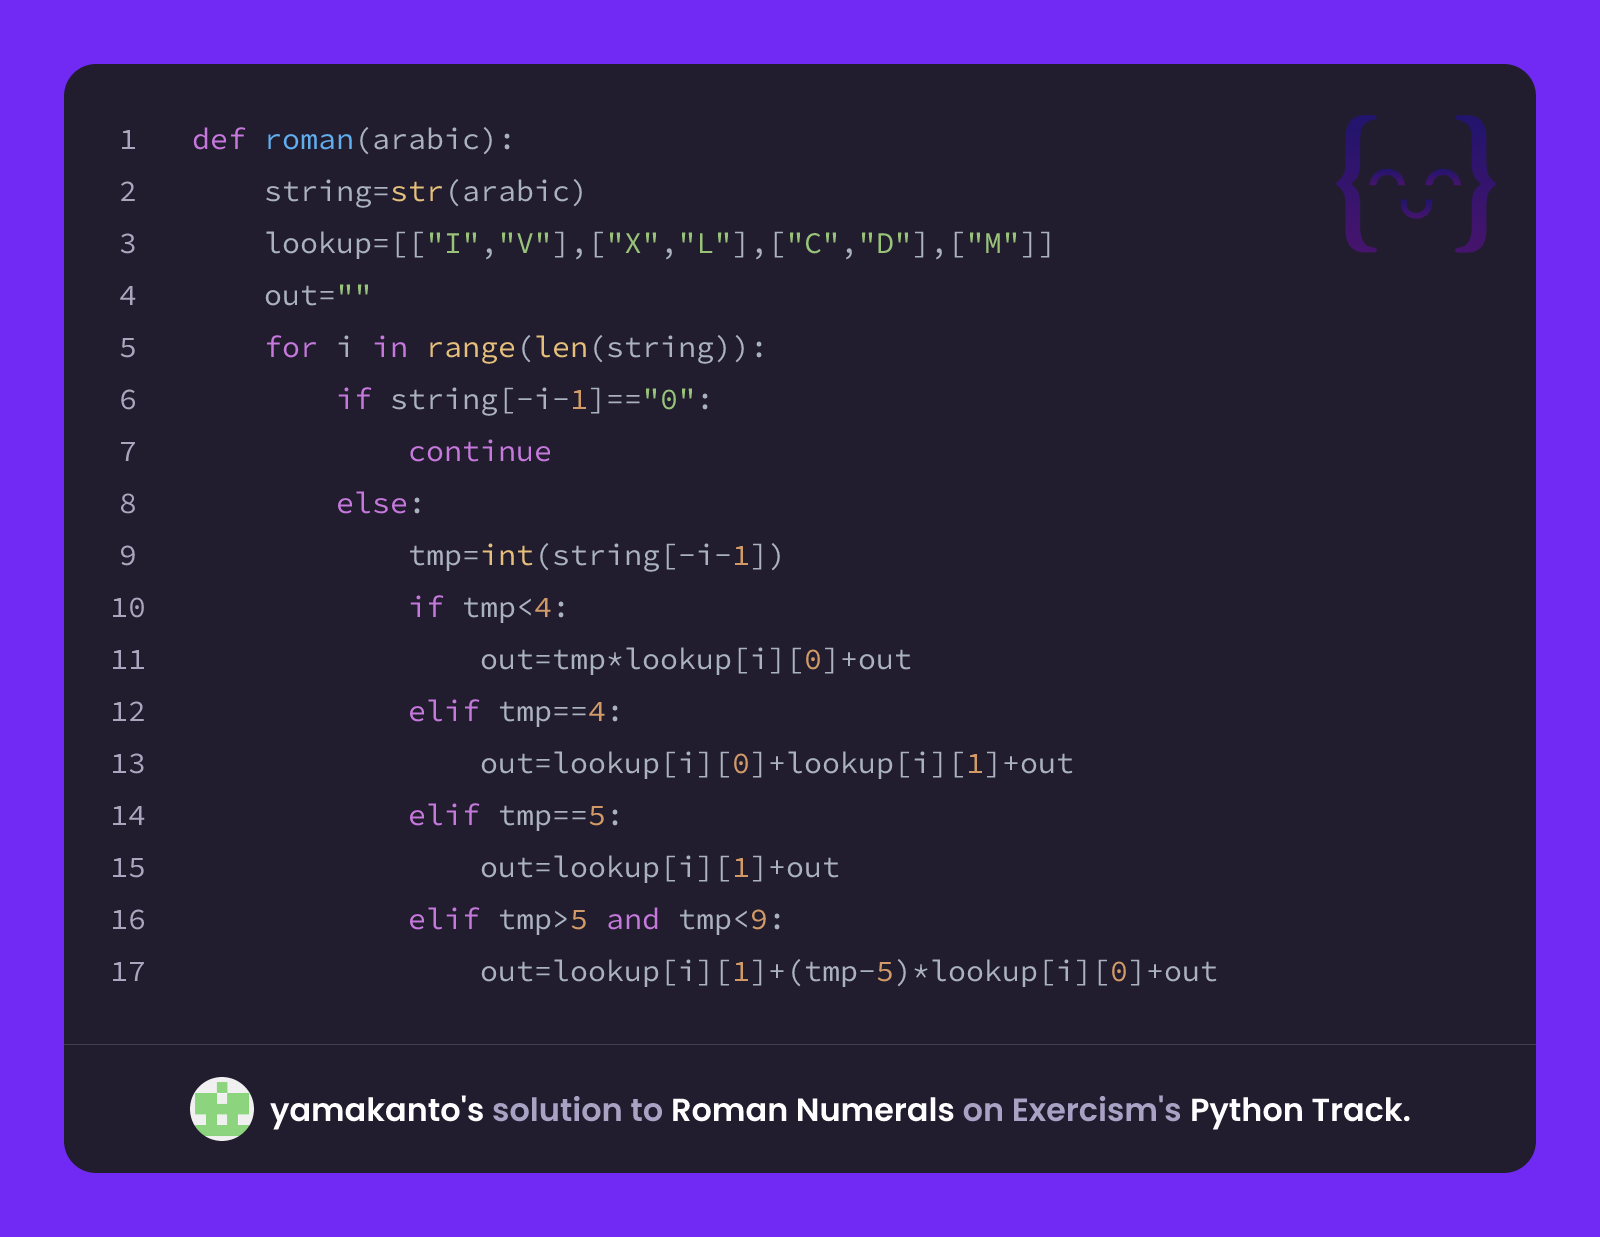Click the 'continue' statement

click(x=480, y=451)
